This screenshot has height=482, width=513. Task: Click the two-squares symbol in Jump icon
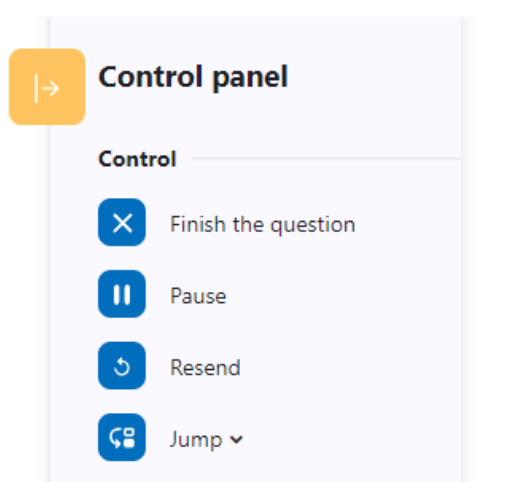pyautogui.click(x=129, y=438)
